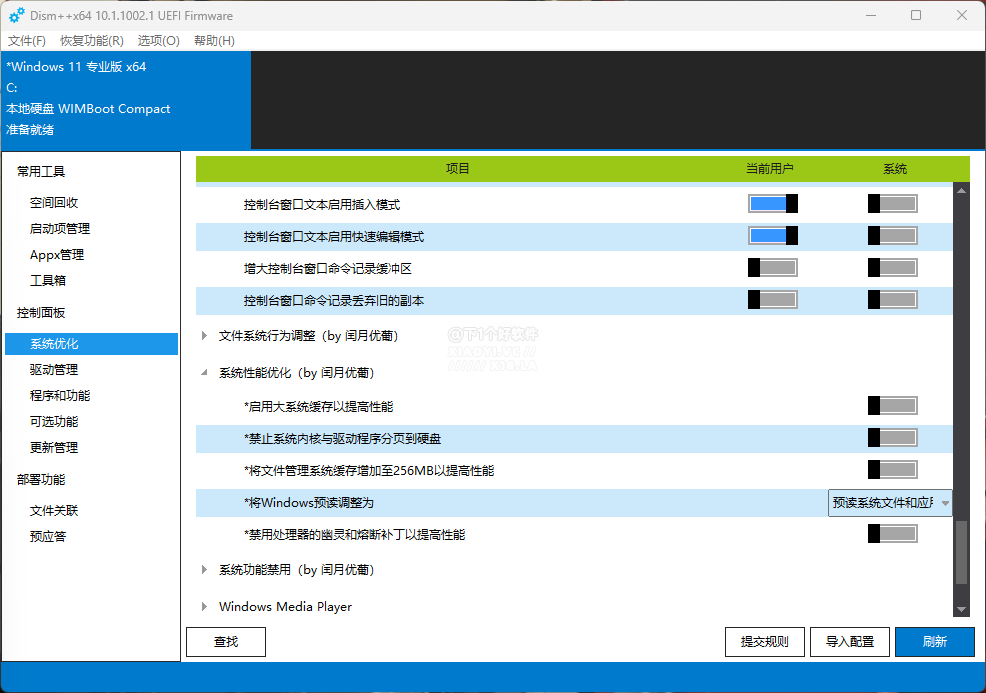Click the *将Windows预读调整为 row text
Viewport: 986px width, 693px height.
tap(309, 503)
